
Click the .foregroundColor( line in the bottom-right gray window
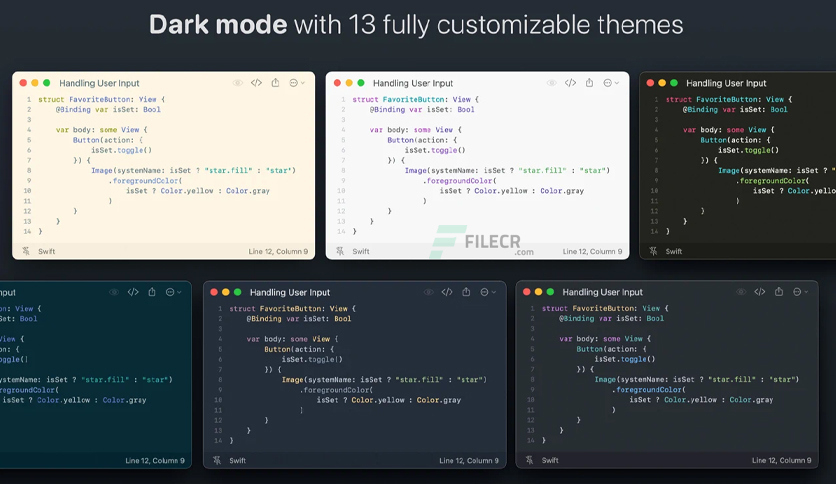click(649, 390)
